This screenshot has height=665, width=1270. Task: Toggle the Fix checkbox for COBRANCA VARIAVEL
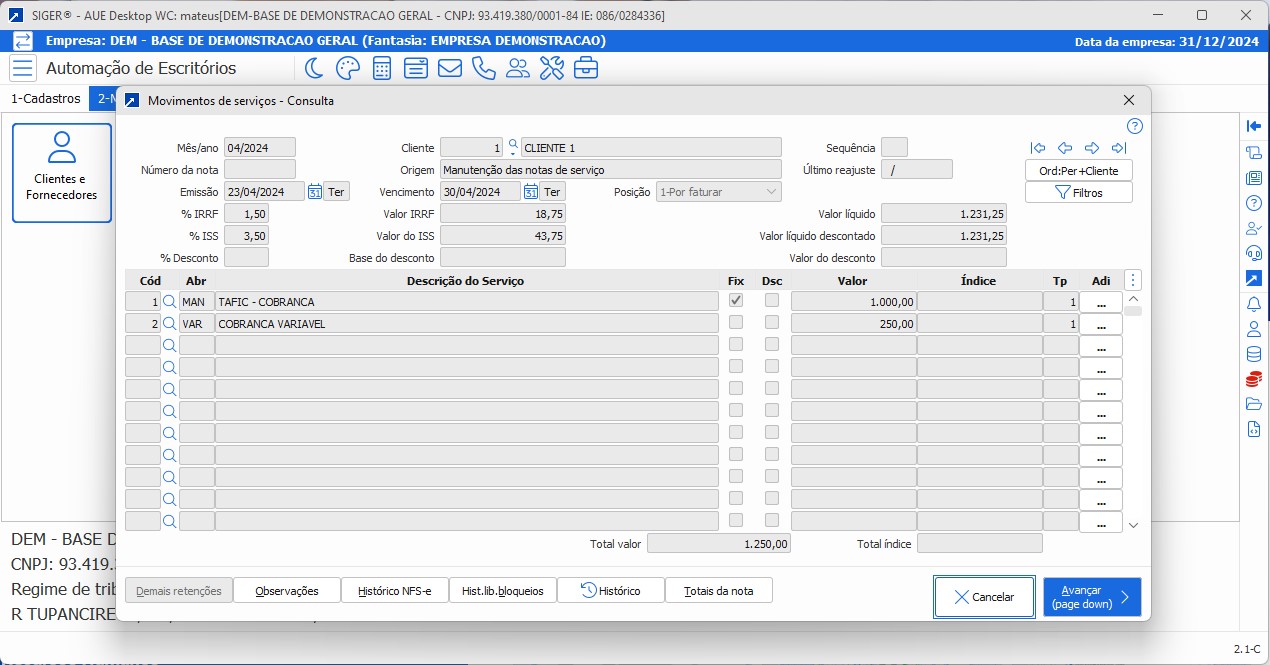click(x=736, y=323)
